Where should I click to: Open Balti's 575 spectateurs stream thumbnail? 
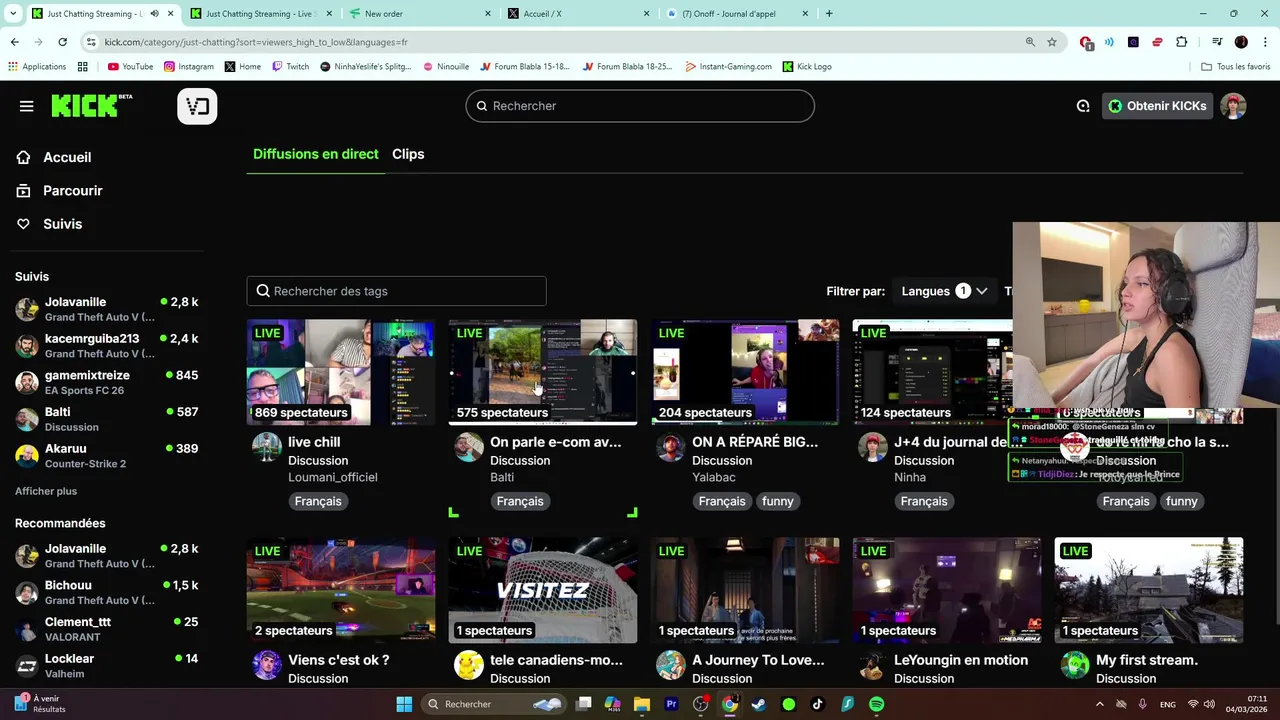point(543,372)
